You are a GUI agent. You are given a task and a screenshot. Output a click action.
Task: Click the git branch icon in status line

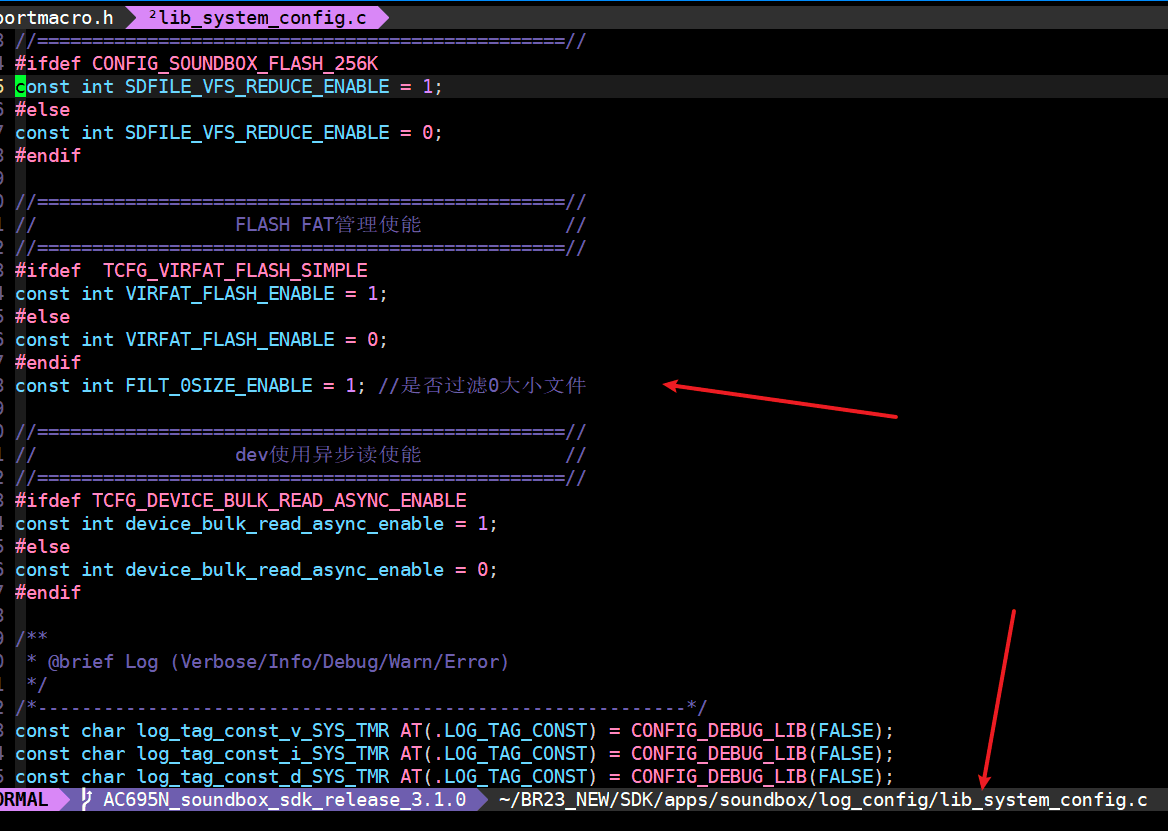[87, 800]
